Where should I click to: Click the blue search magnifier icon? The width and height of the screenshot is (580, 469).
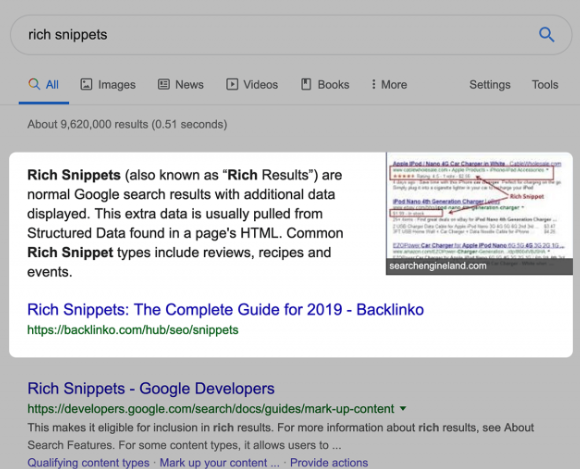[546, 35]
